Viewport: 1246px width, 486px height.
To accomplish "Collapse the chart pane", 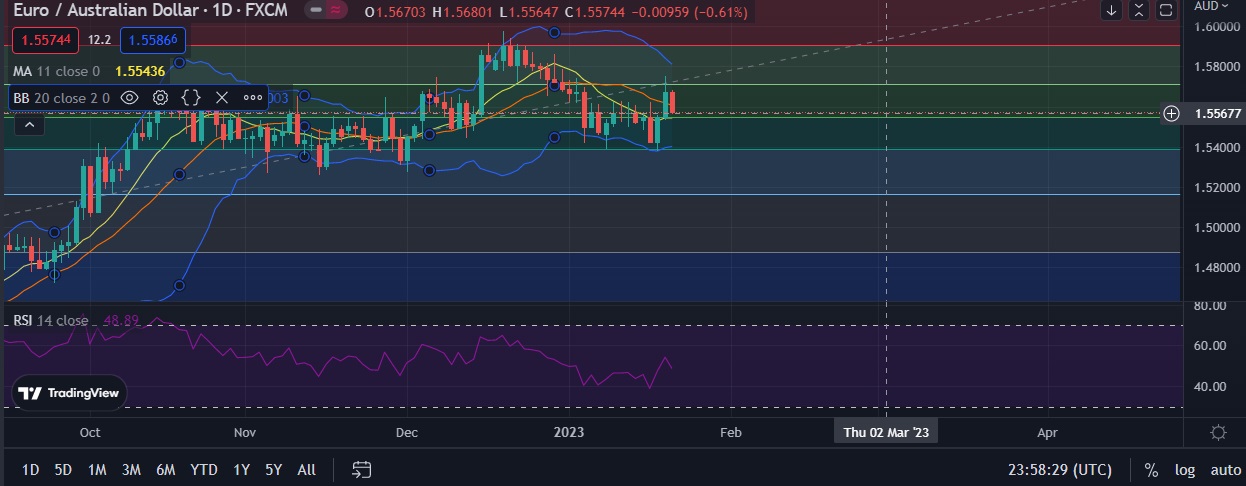I will (x=1139, y=11).
